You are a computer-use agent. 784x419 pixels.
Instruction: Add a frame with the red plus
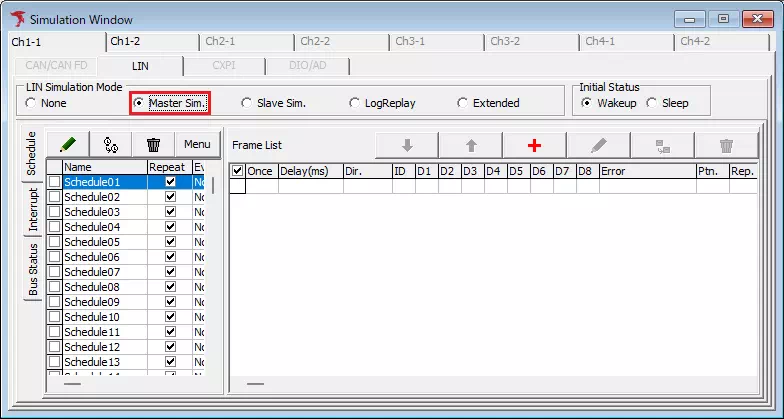[x=534, y=145]
